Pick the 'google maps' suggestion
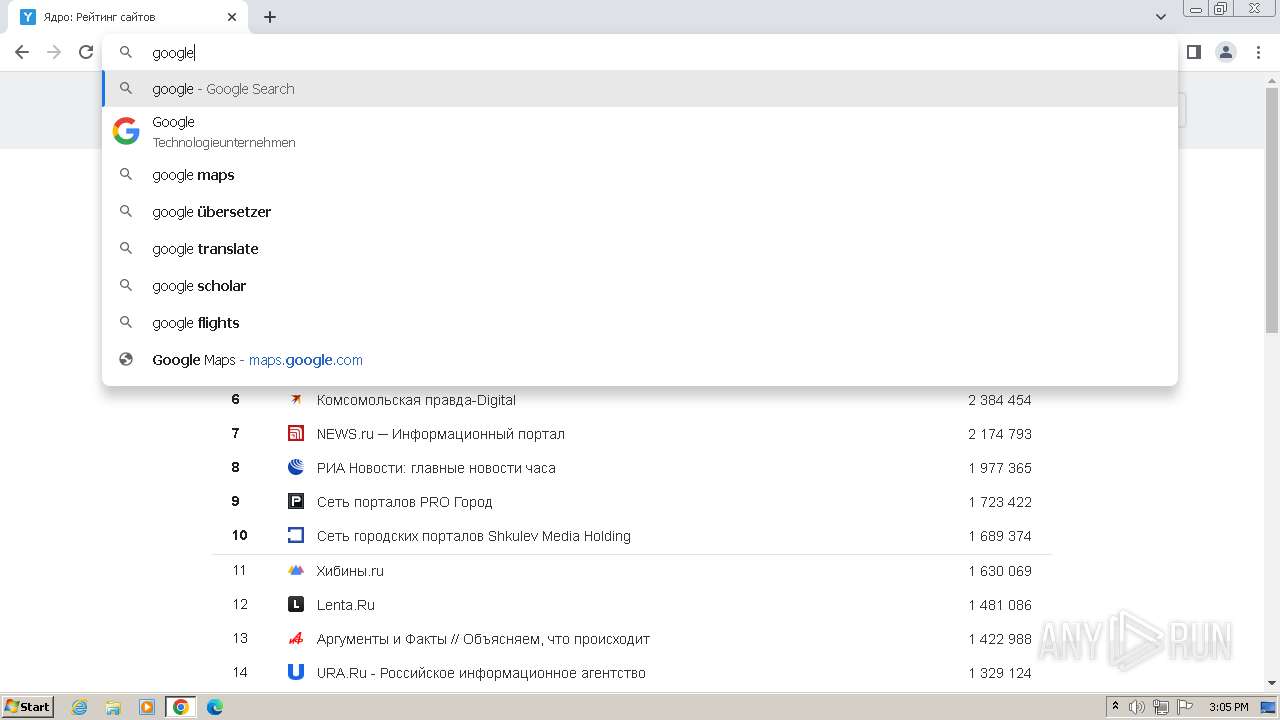 (x=640, y=175)
